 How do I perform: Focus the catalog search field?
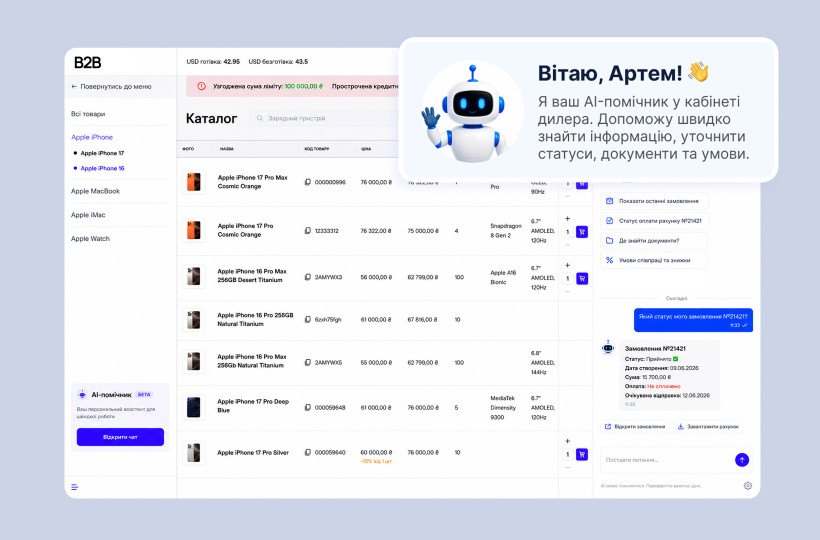(325, 119)
